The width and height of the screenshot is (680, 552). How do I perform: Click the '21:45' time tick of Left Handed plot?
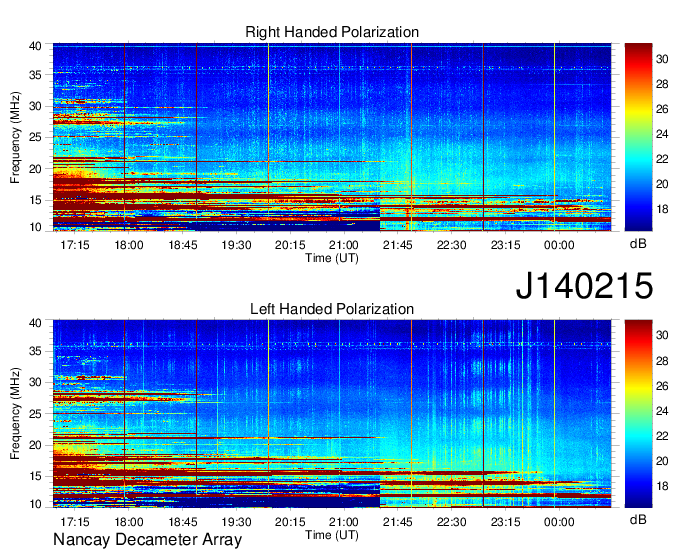[x=398, y=522]
